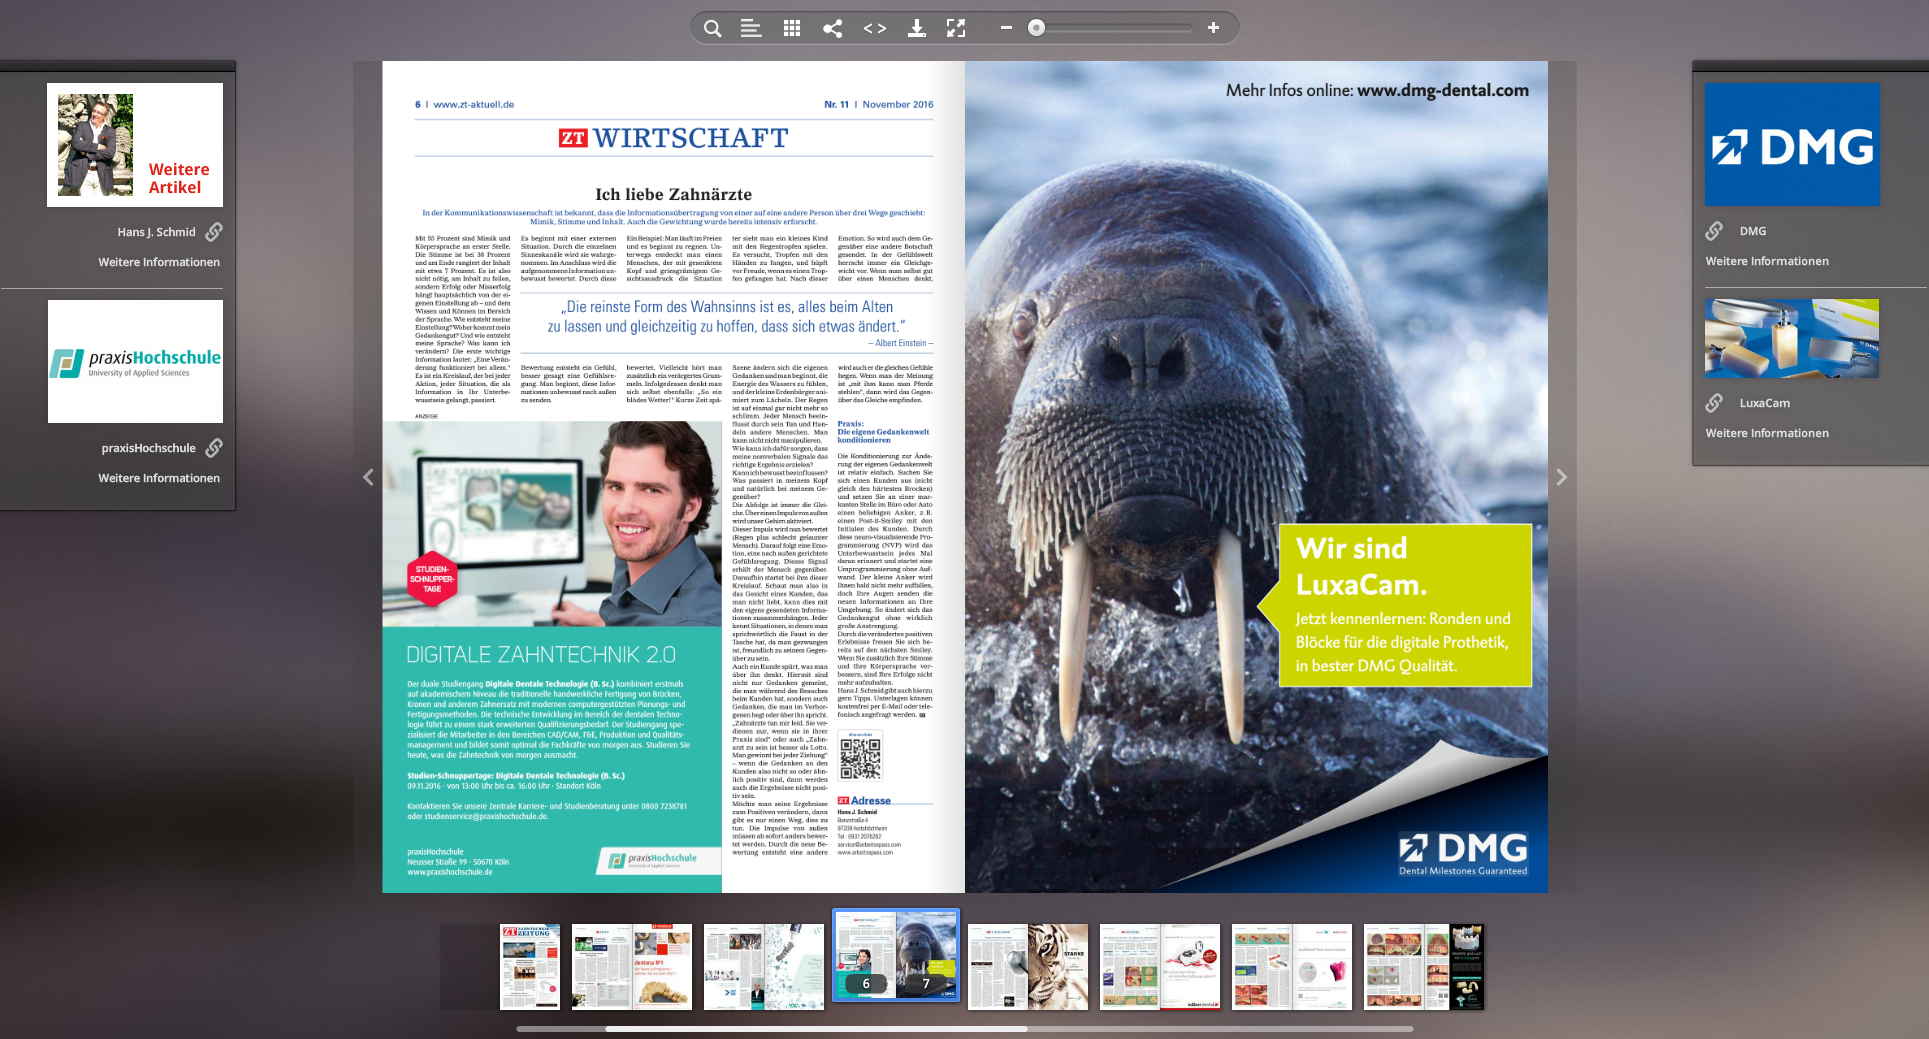Open link icon next to praxisHochschule
Screen dimensions: 1929x1039
(x=214, y=448)
